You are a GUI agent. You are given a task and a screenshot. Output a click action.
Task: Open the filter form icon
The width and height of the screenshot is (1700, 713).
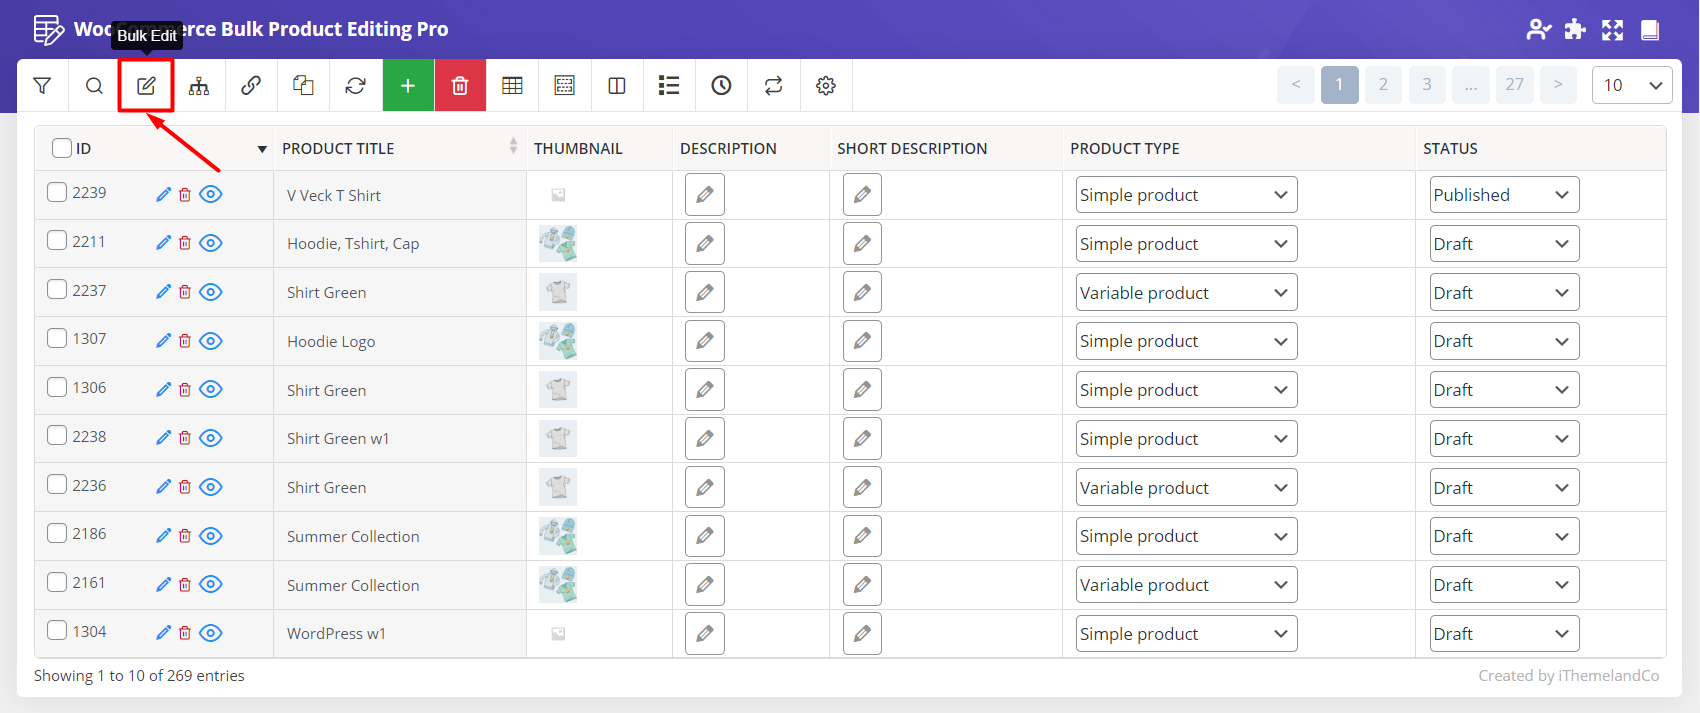pos(42,86)
